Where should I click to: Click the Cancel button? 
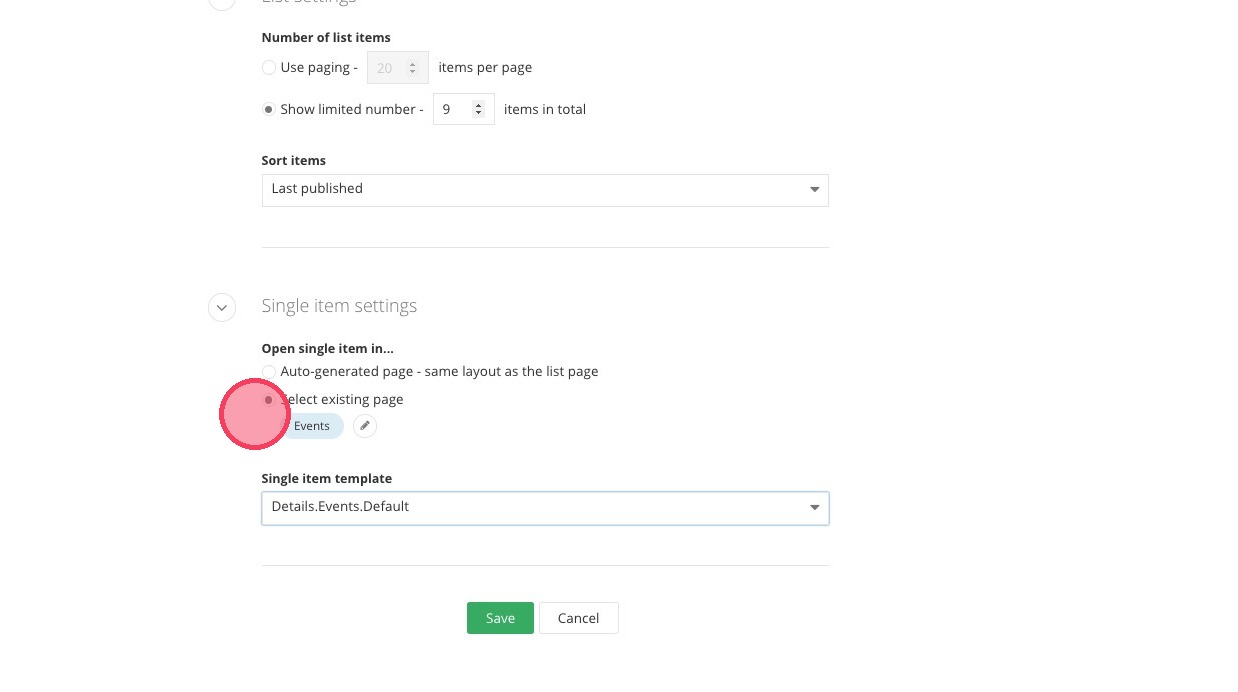pos(578,618)
